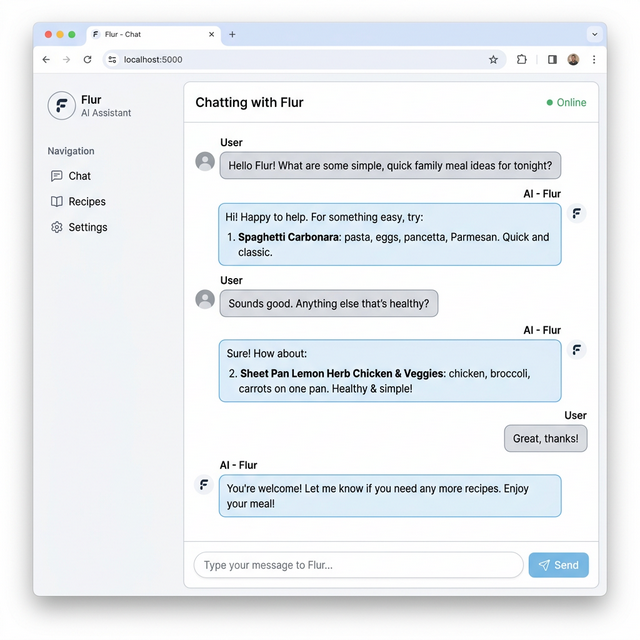Click Flur avatar beside Sheet Pan Chicken reply
Viewport: 640px width, 640px height.
click(577, 350)
